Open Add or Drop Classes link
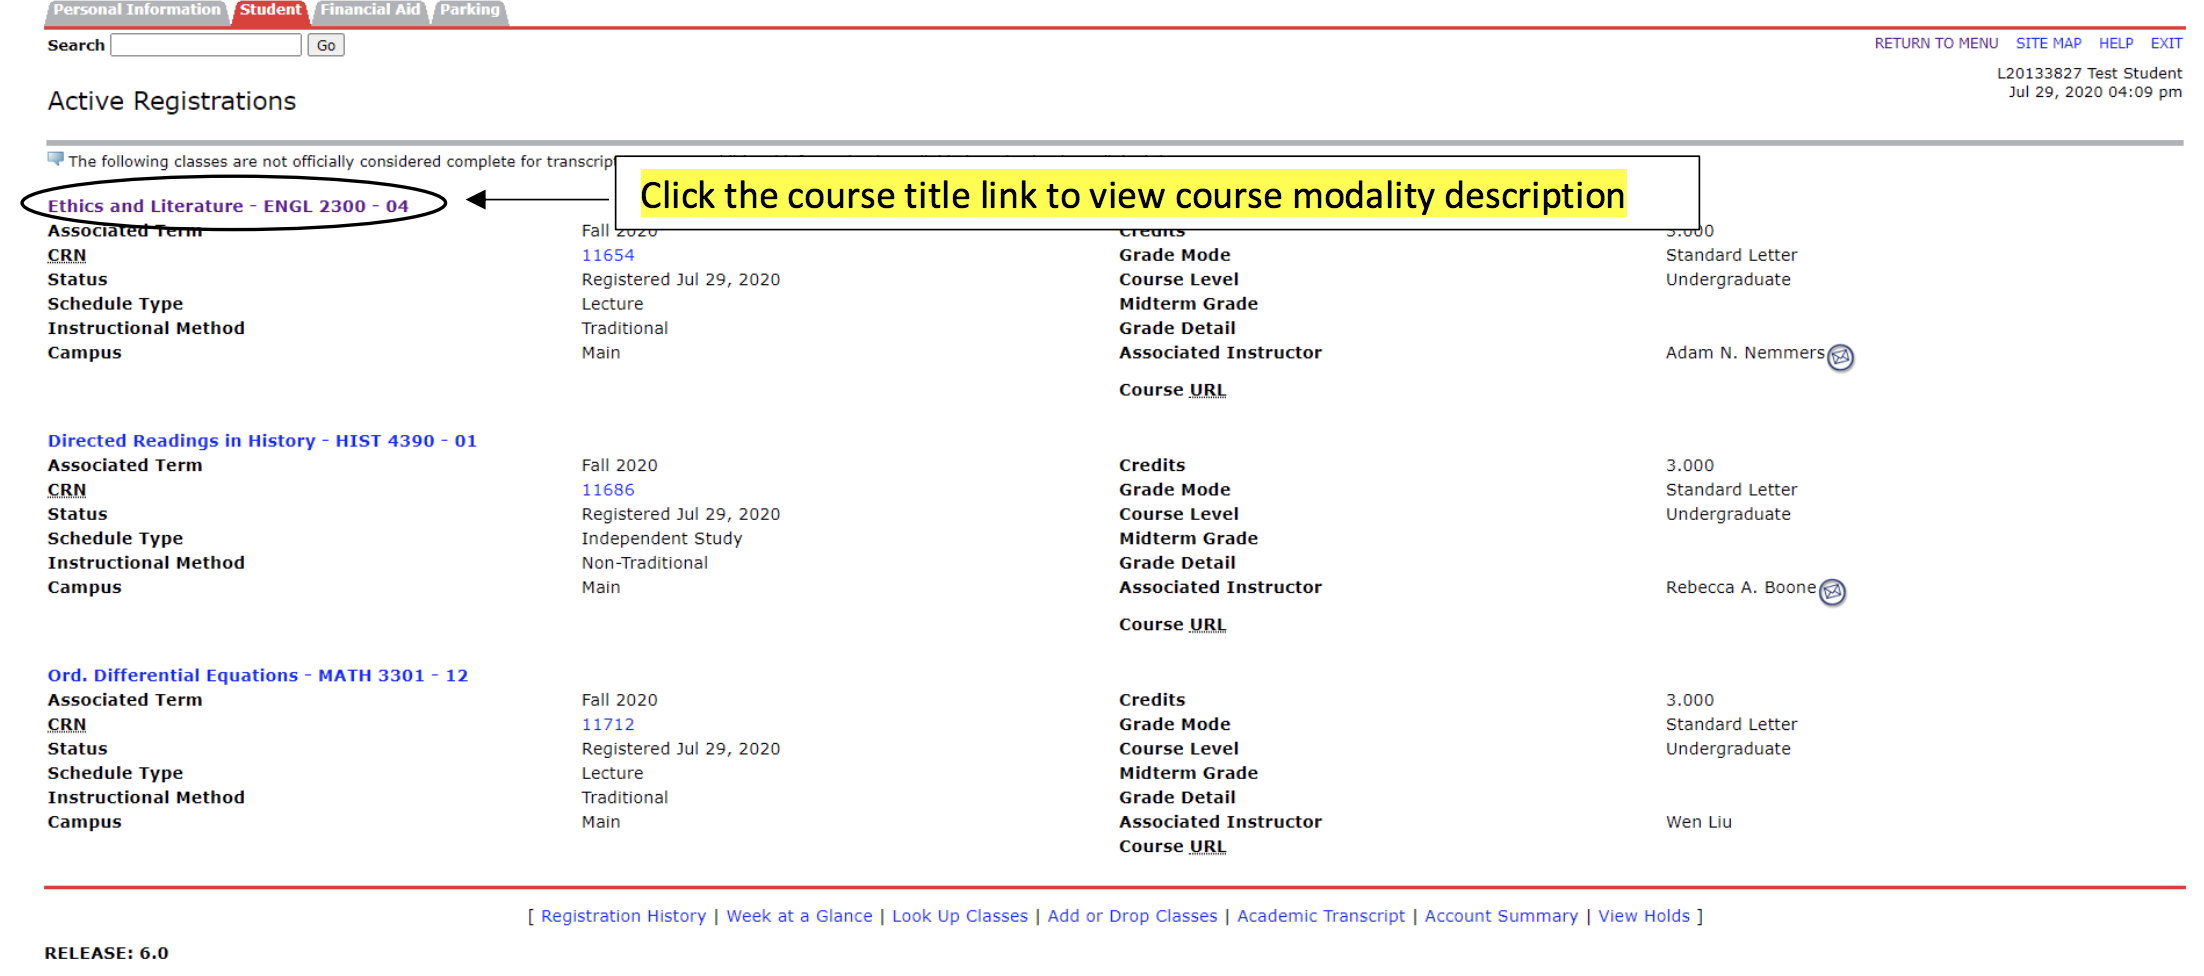The height and width of the screenshot is (976, 2204). [1132, 916]
